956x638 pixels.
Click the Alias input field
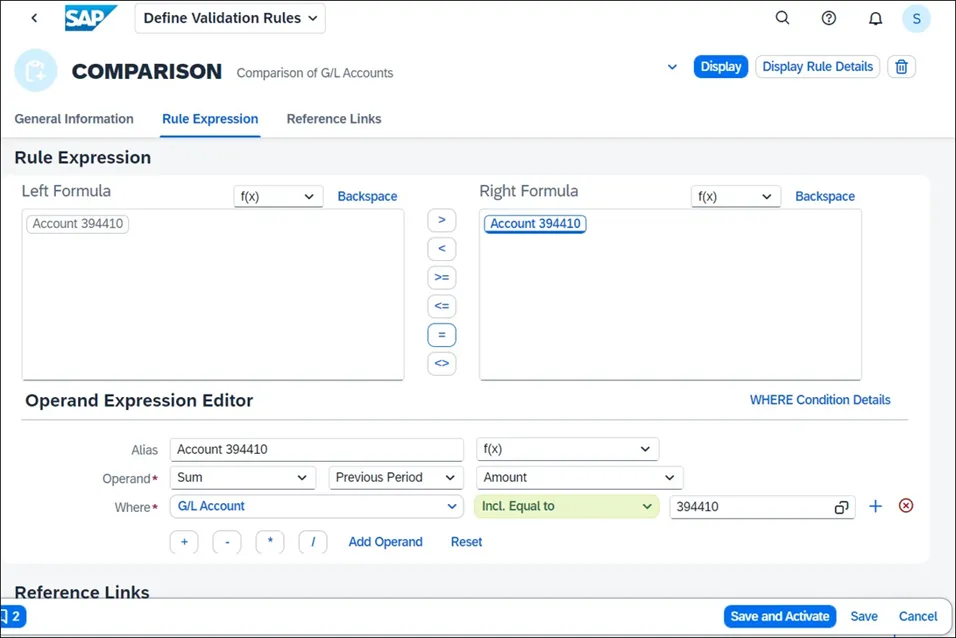pyautogui.click(x=316, y=450)
